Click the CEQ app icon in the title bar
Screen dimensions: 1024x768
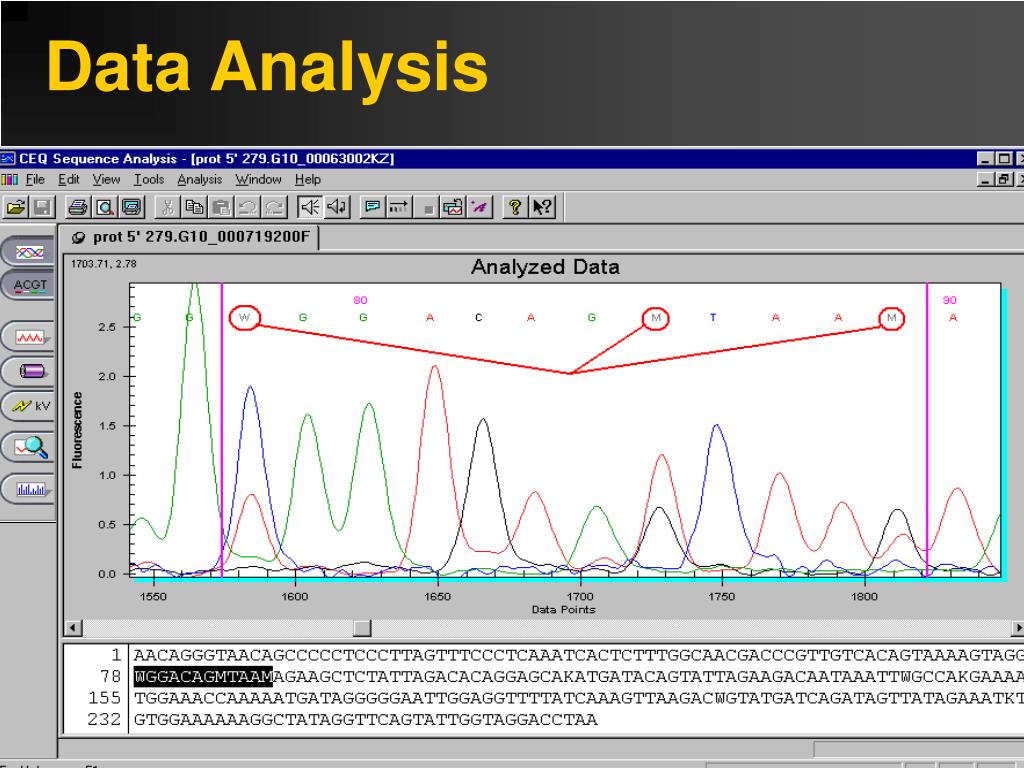point(8,159)
